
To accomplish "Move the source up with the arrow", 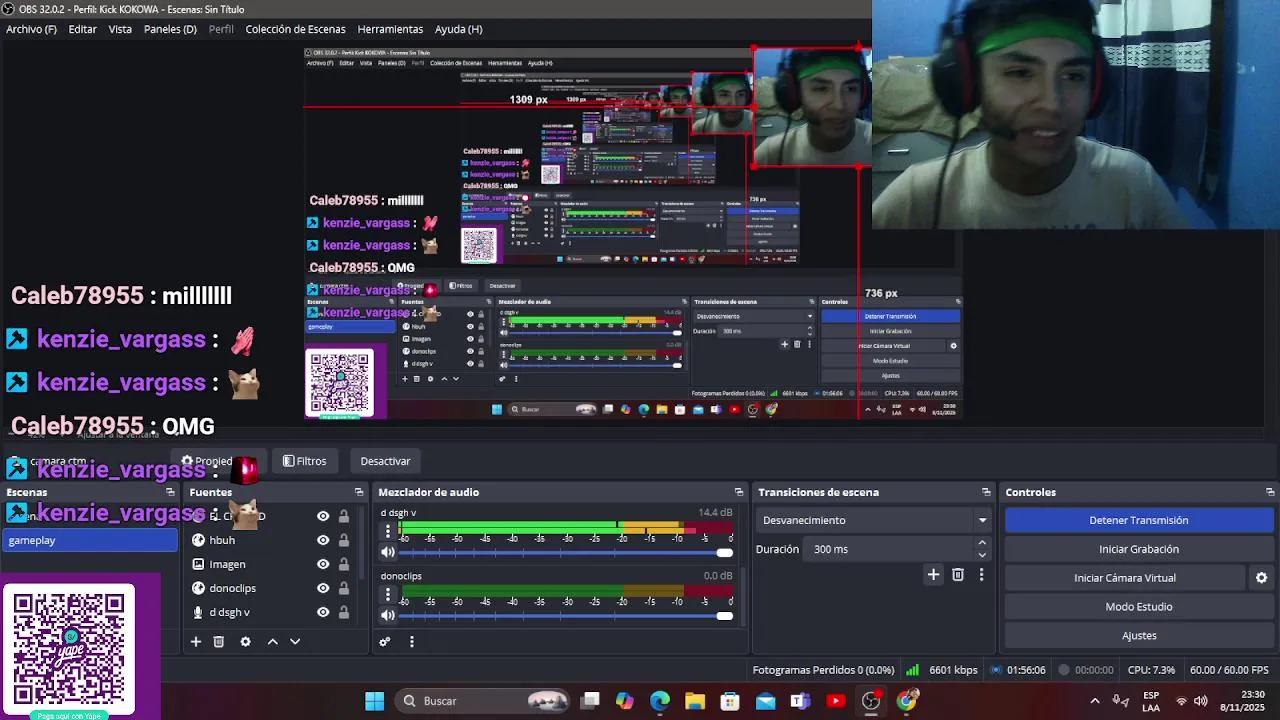I will click(x=272, y=642).
